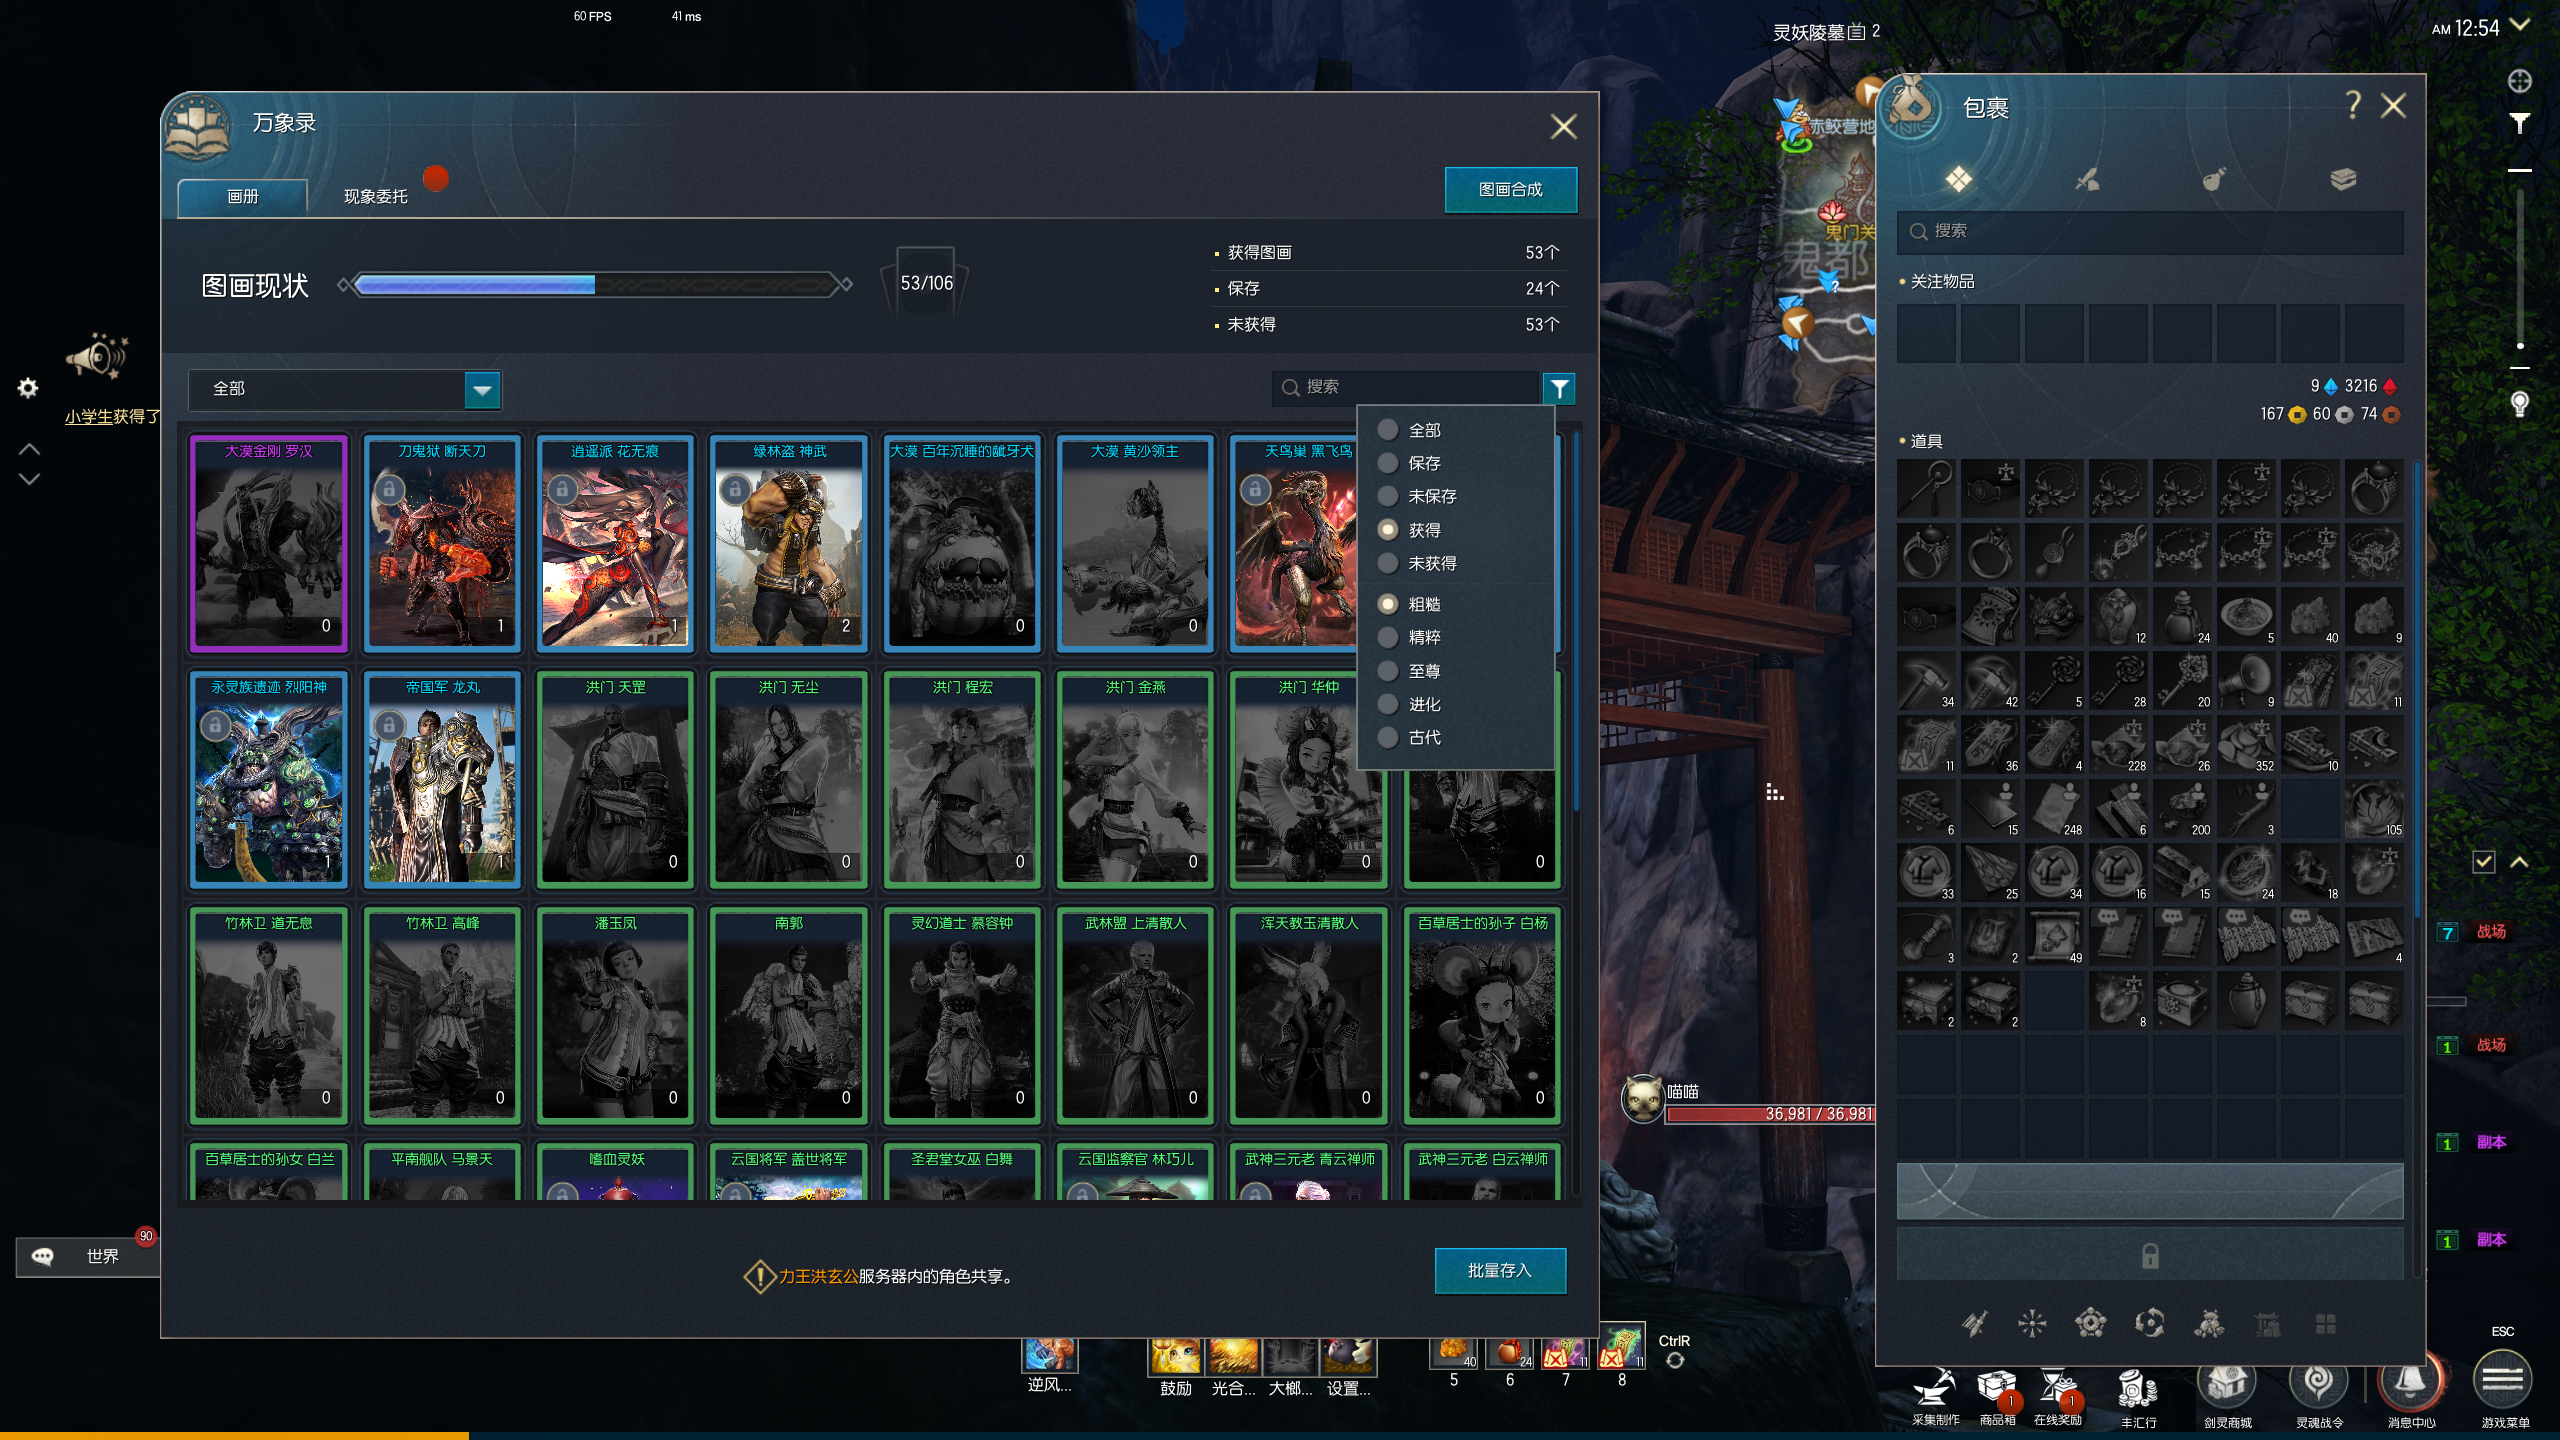The width and height of the screenshot is (2560, 1440).
Task: Open the 游戏菜单 game menu icon
Action: pyautogui.click(x=2502, y=1382)
